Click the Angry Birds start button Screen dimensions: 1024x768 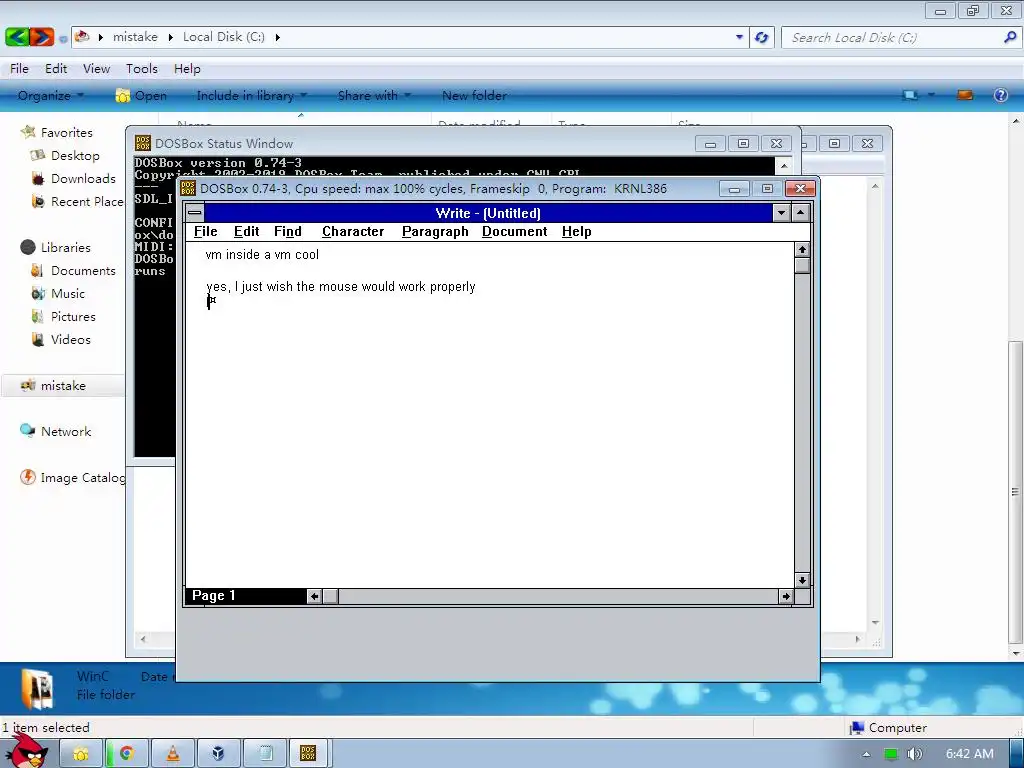[26, 751]
